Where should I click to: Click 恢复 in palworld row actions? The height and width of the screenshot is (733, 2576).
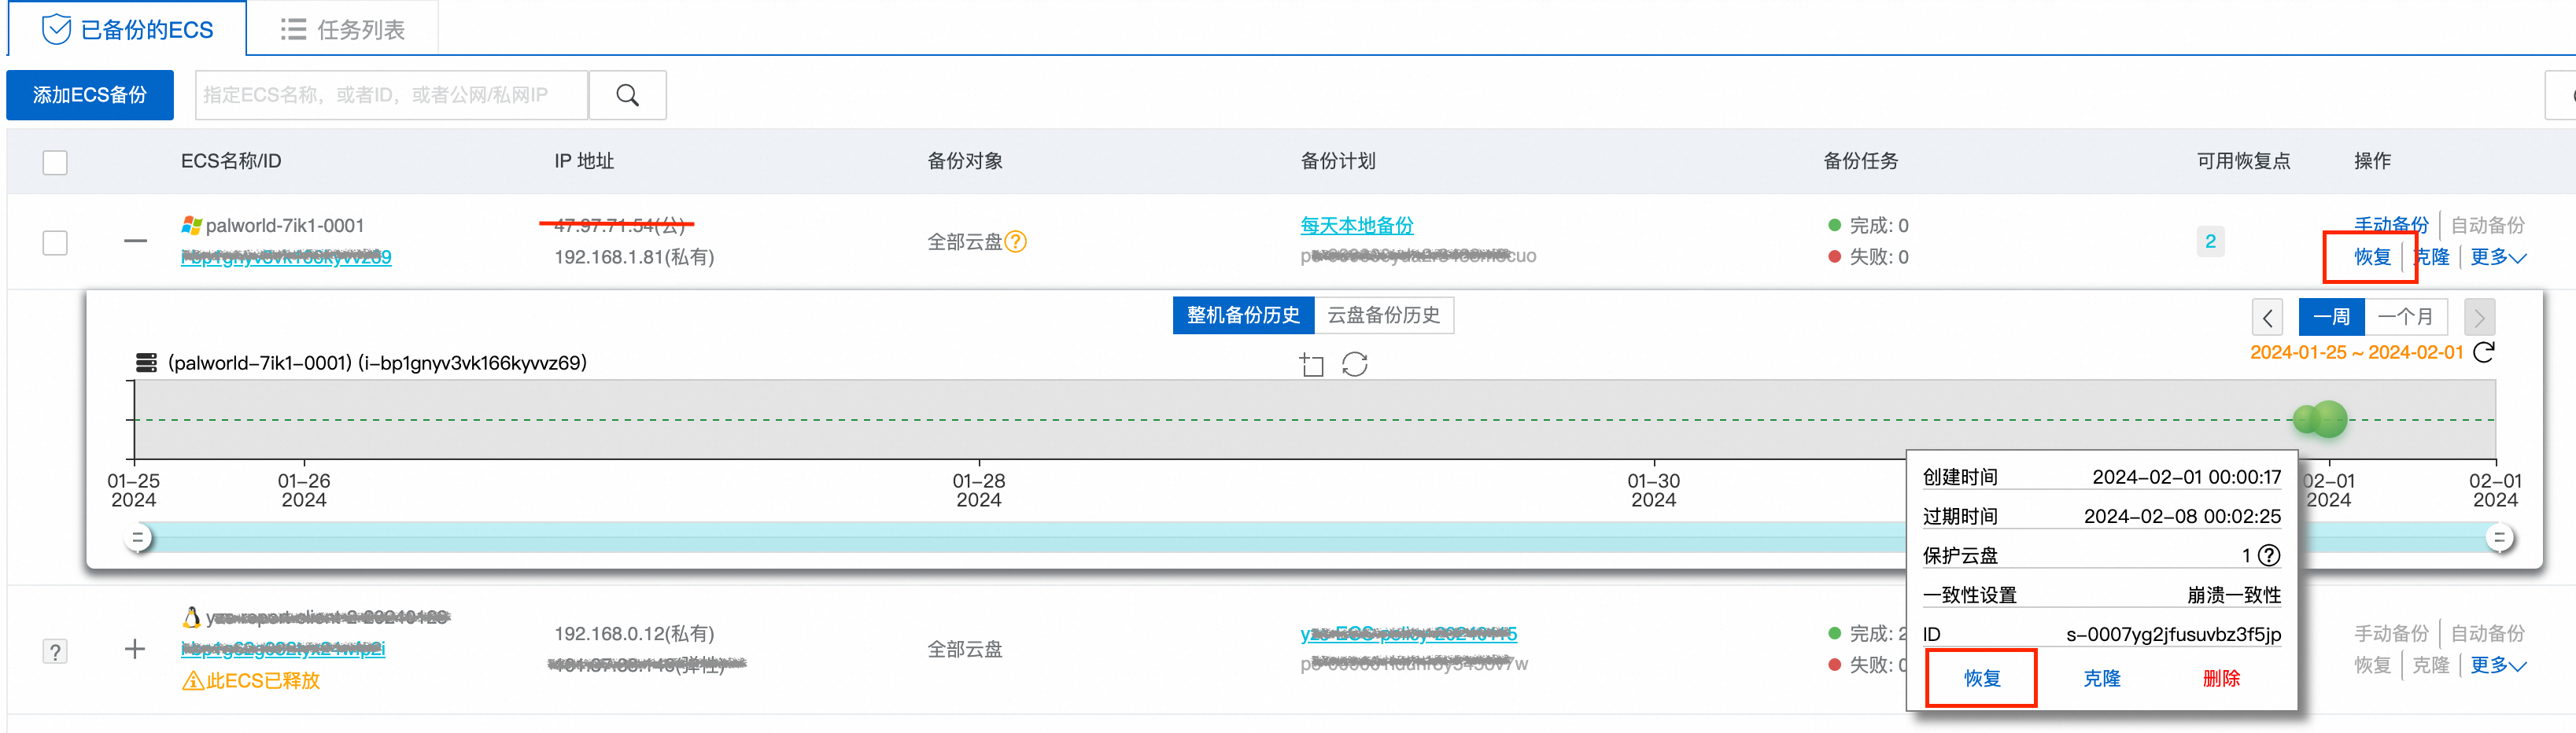(2372, 257)
